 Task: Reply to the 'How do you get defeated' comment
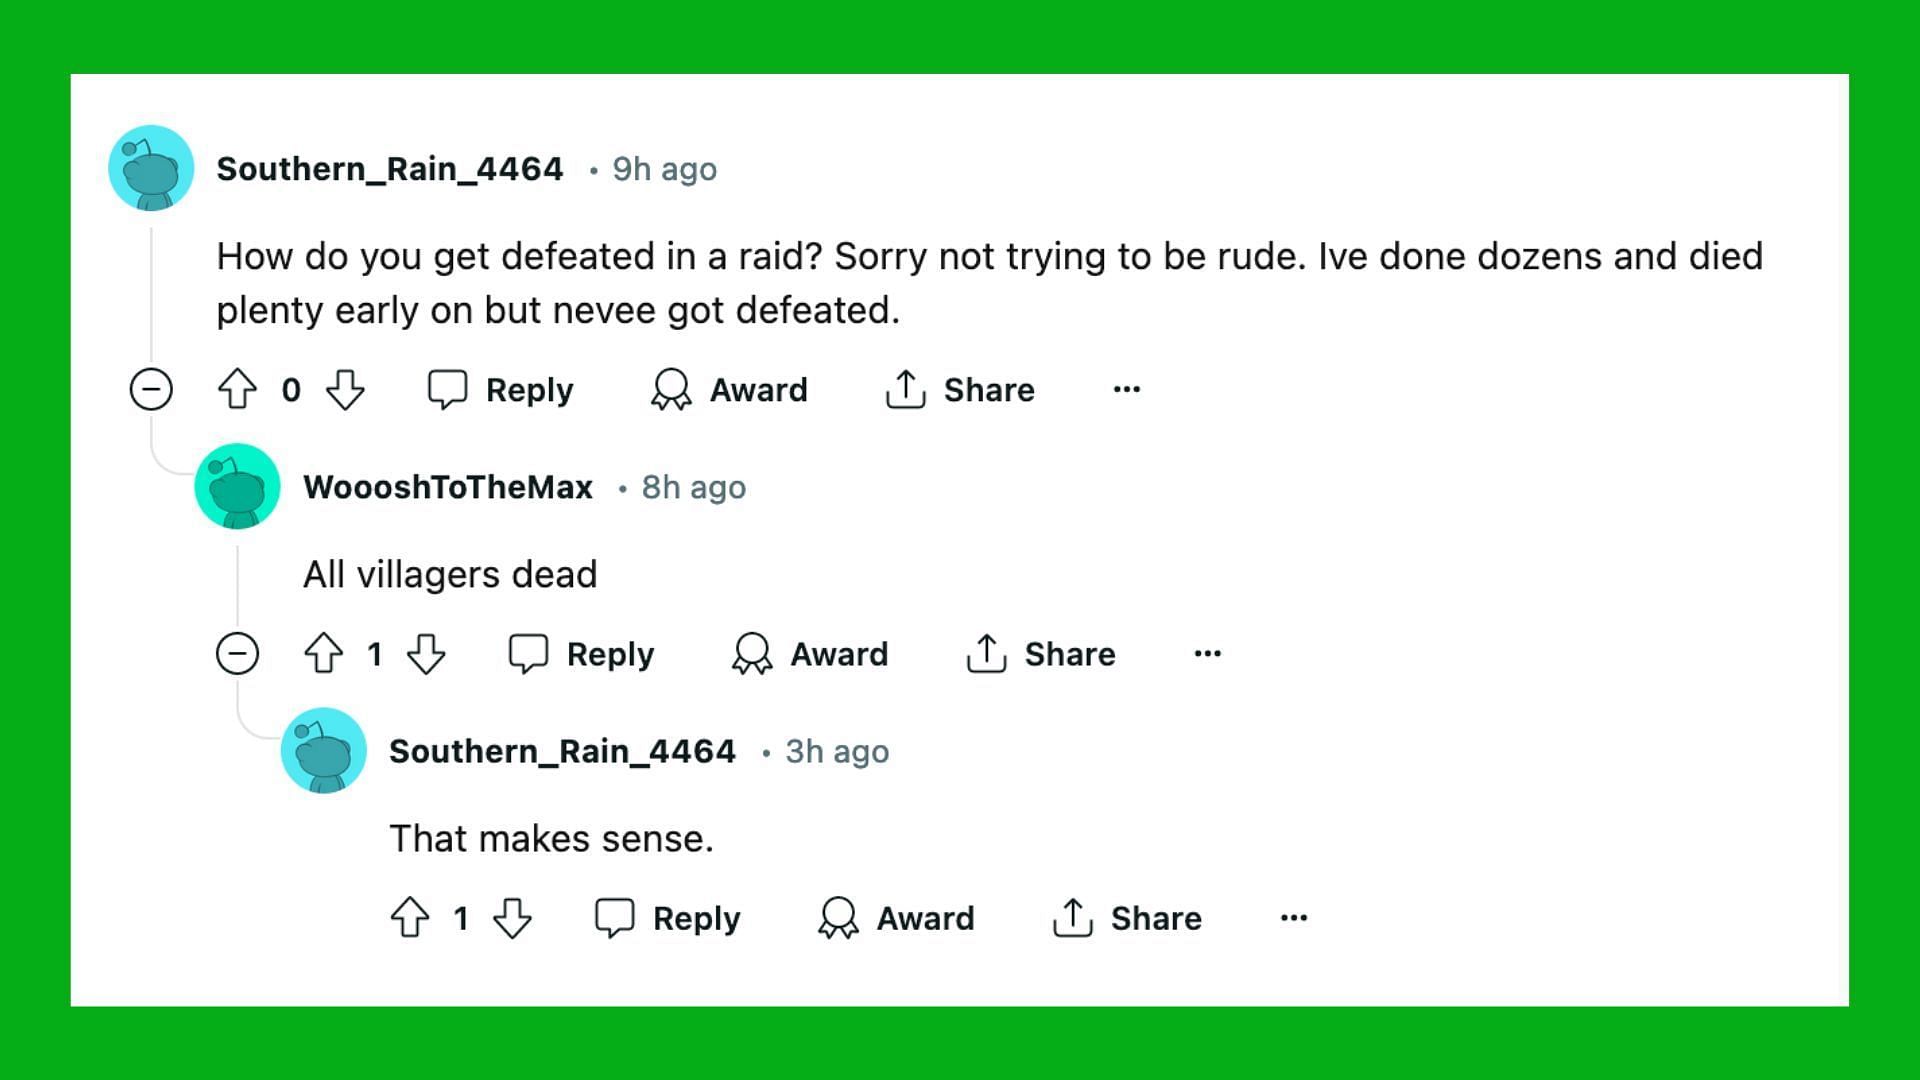(x=500, y=389)
